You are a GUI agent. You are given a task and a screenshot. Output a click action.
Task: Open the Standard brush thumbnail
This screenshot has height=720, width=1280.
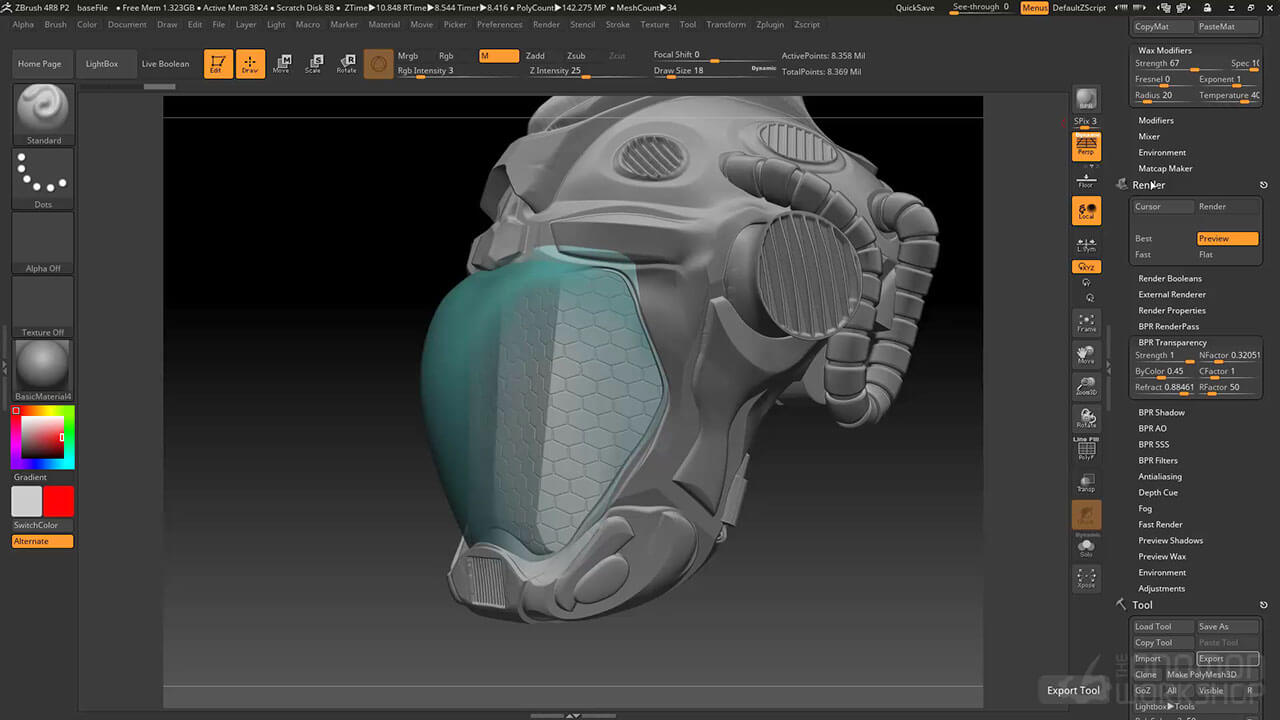coord(43,110)
